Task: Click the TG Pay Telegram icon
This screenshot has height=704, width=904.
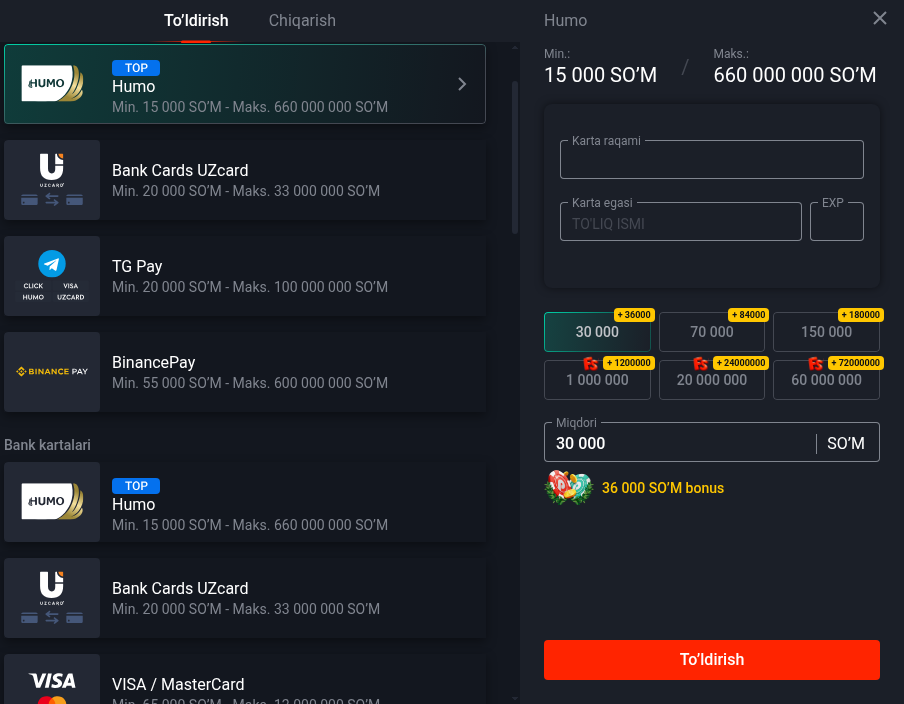Action: point(52,264)
